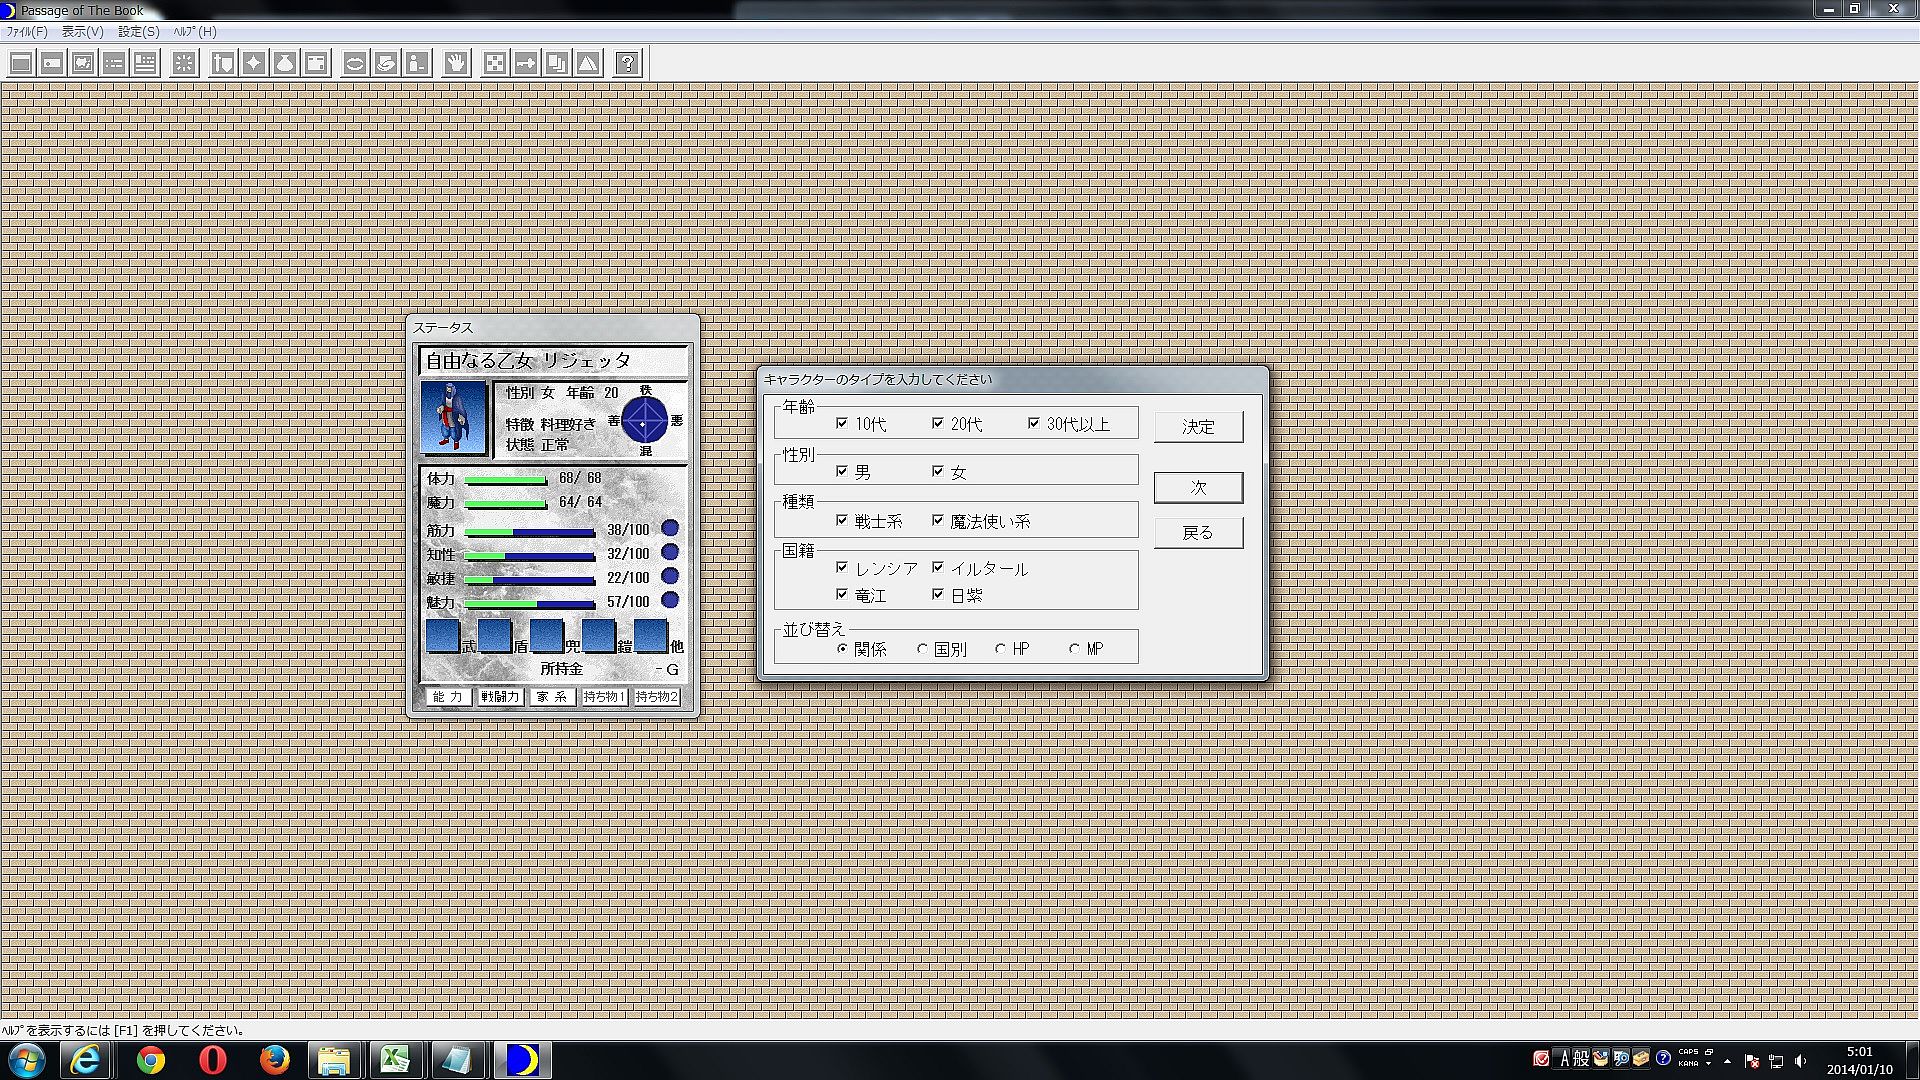Open the 表示(V) menu
The height and width of the screenshot is (1080, 1920).
click(82, 32)
